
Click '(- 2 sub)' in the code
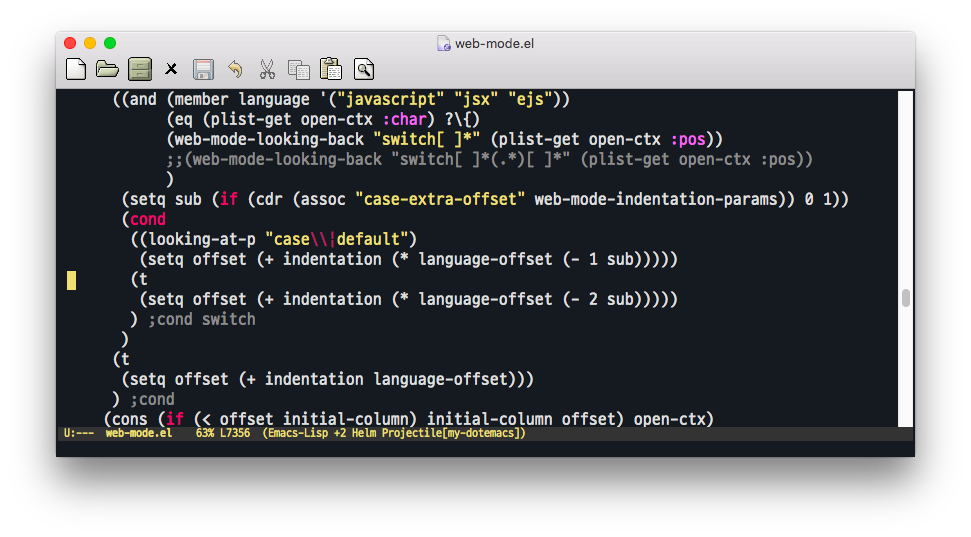click(602, 299)
